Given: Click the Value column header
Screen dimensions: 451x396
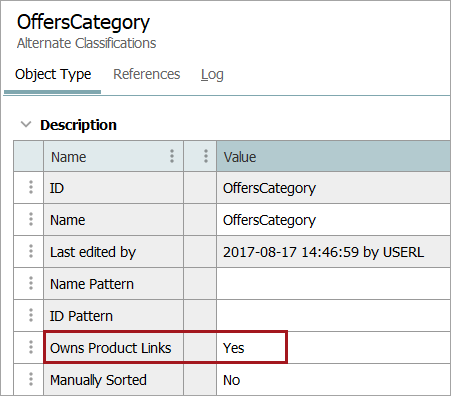Looking at the screenshot, I should [333, 156].
